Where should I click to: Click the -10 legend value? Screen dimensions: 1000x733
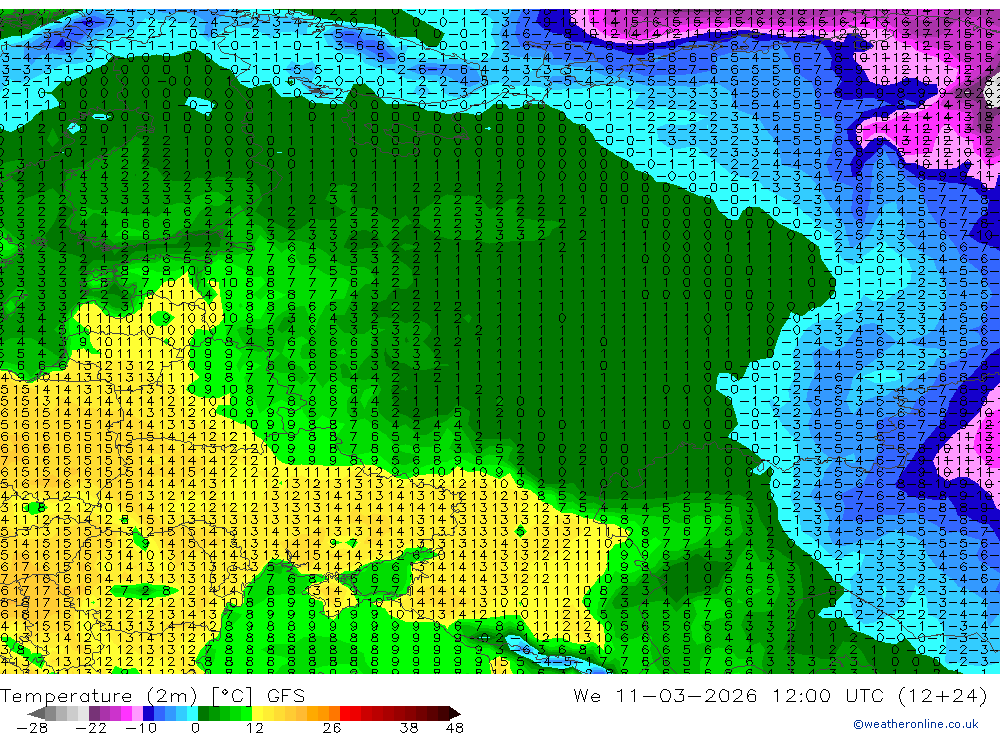141,728
